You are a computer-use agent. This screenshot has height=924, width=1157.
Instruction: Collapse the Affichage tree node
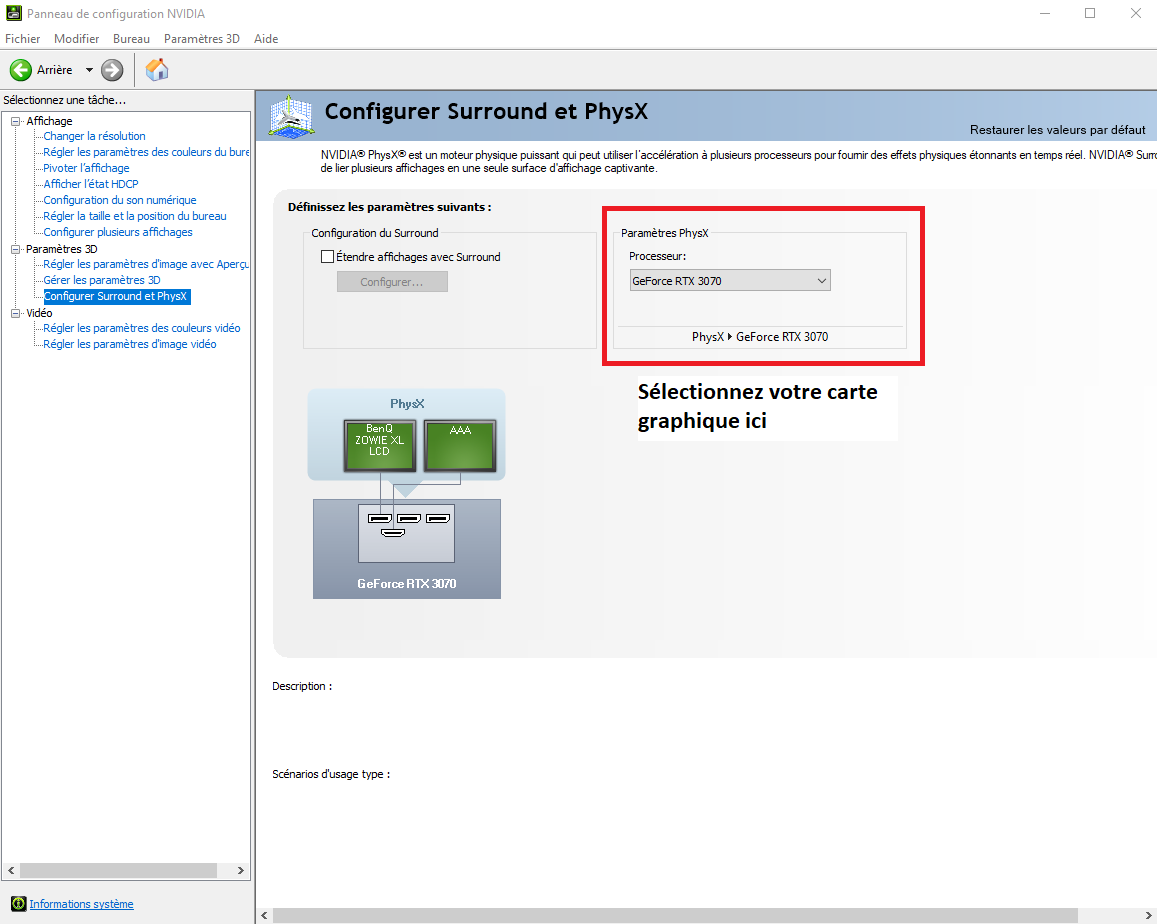[16, 121]
